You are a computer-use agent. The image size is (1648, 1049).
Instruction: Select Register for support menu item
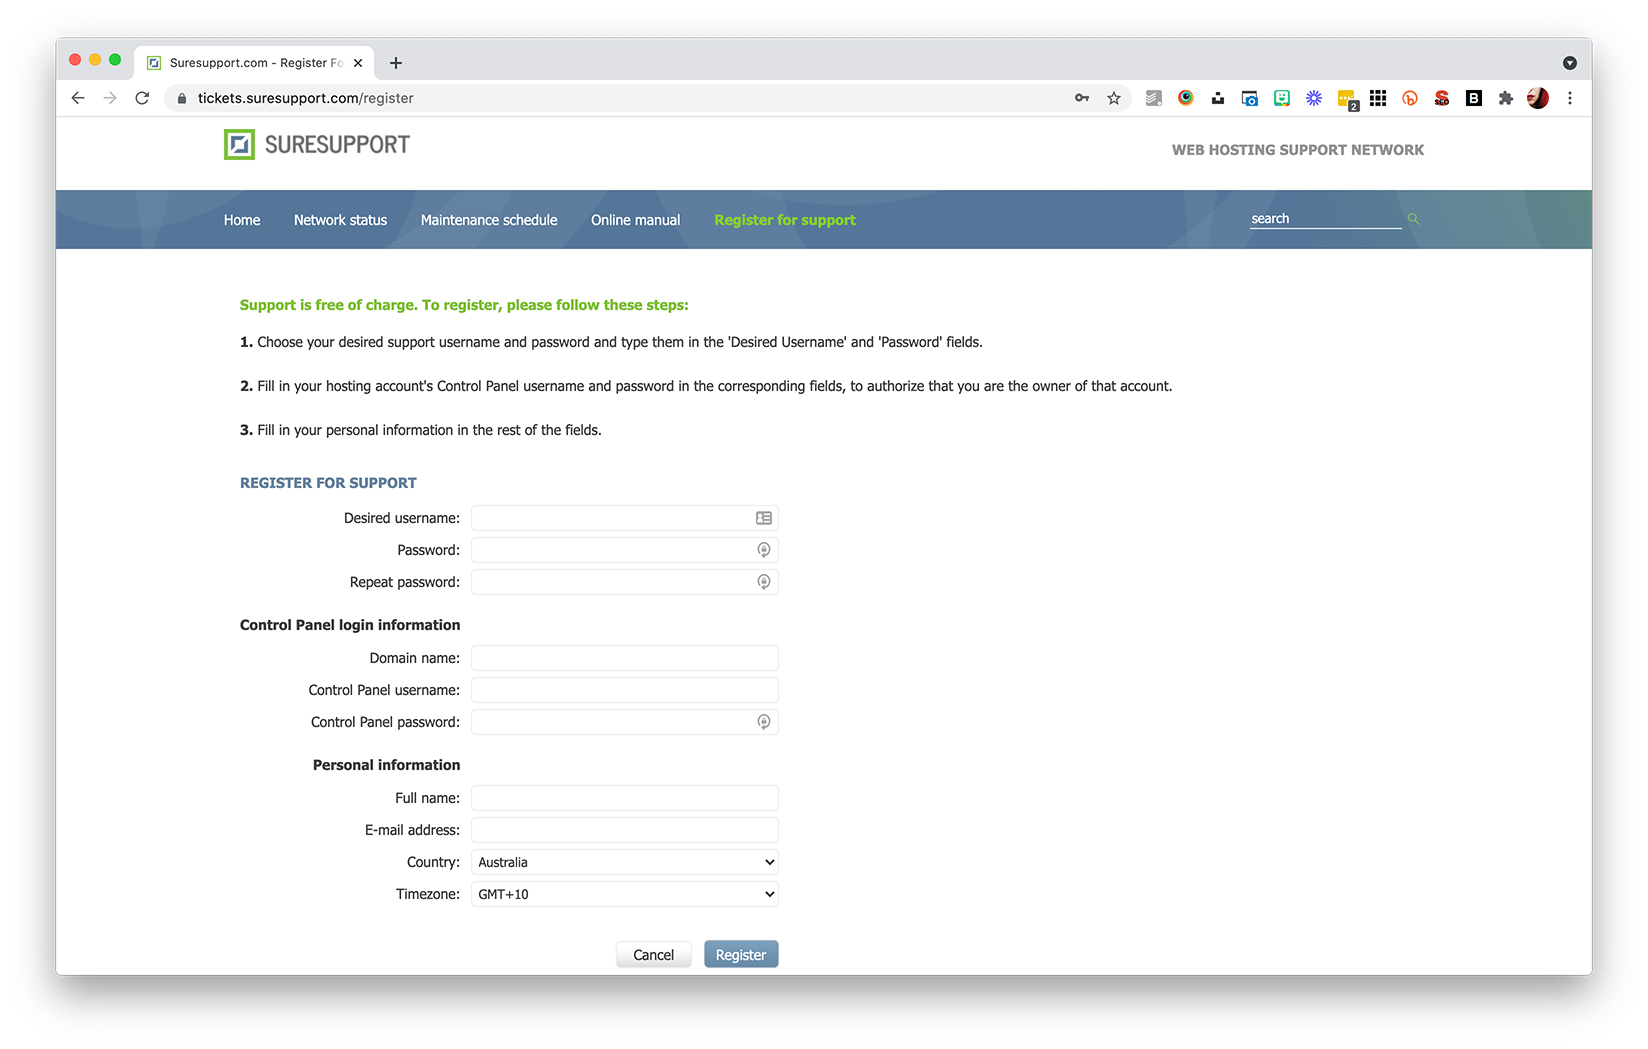(x=785, y=220)
